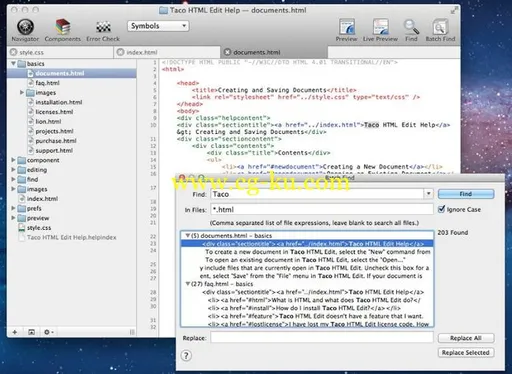The width and height of the screenshot is (512, 374).
Task: Select lion.html file
Action: coord(48,121)
